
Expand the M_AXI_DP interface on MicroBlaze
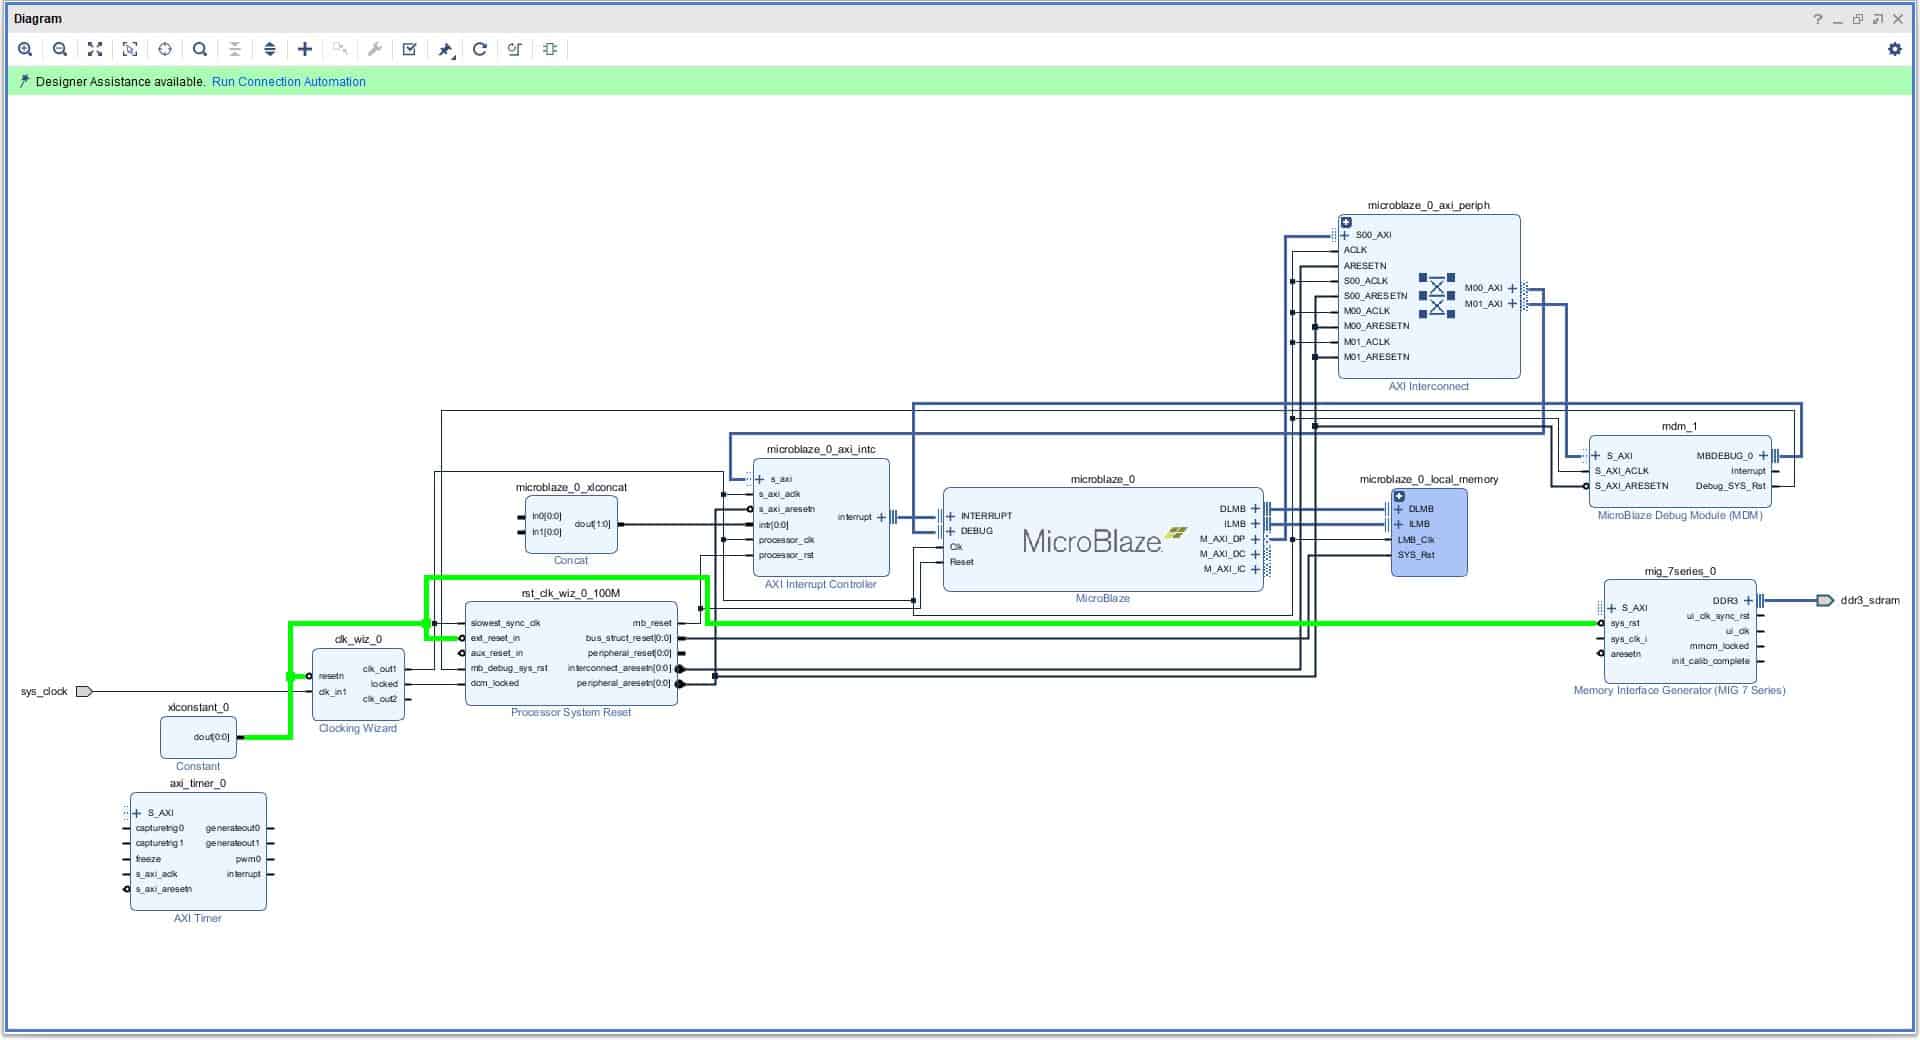(x=1255, y=539)
